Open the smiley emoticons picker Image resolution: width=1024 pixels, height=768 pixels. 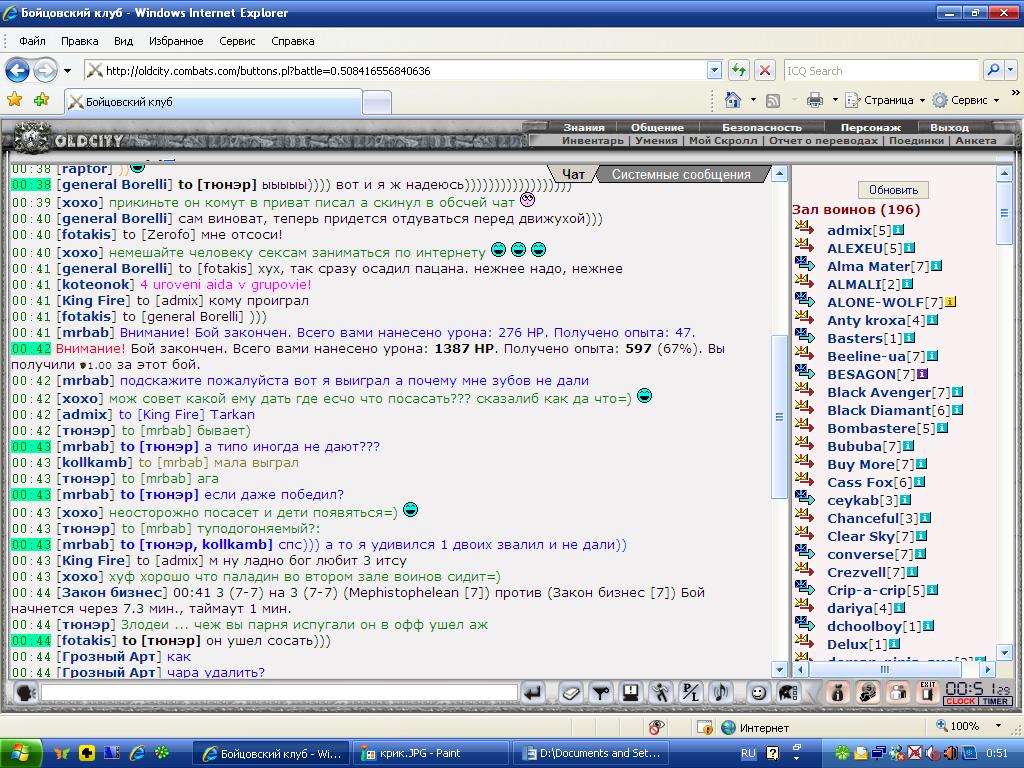758,693
